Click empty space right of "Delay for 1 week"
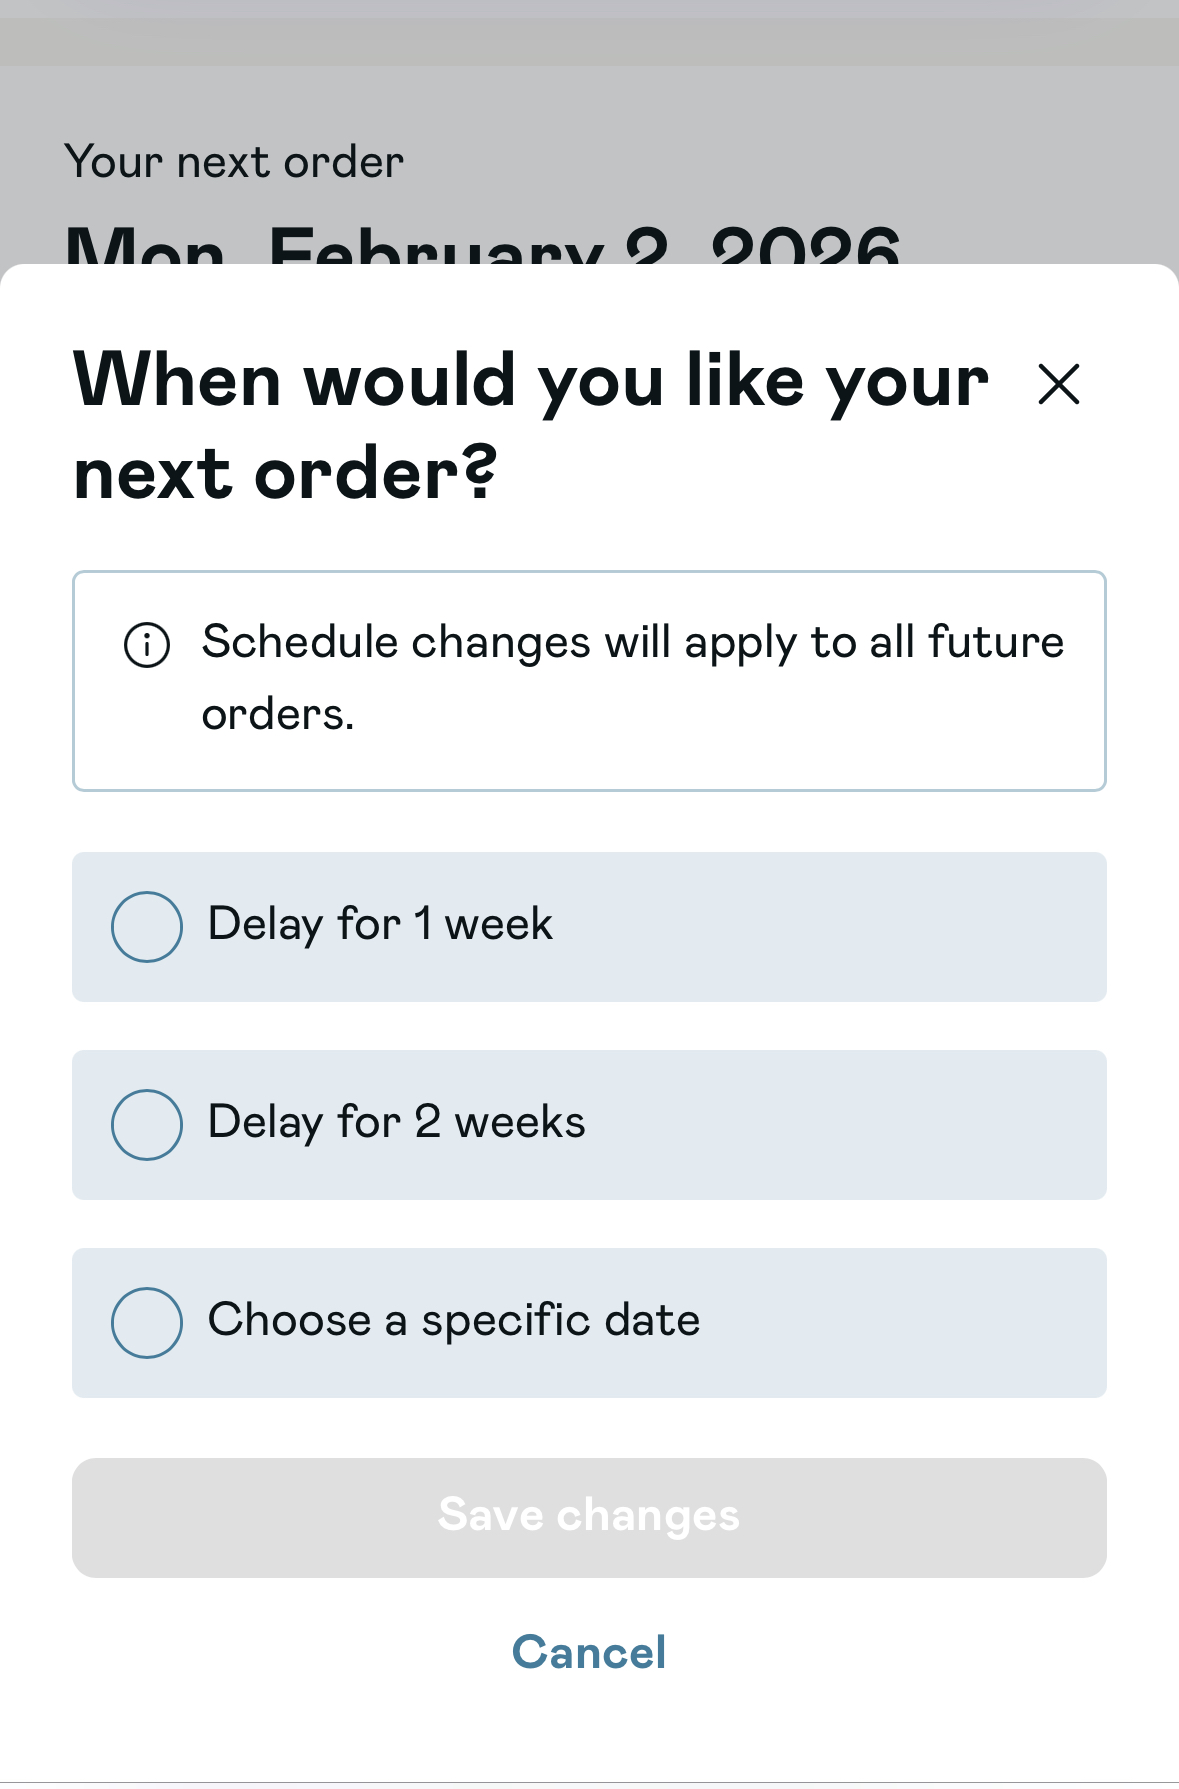Screen dimensions: 1179x1789 point(830,927)
